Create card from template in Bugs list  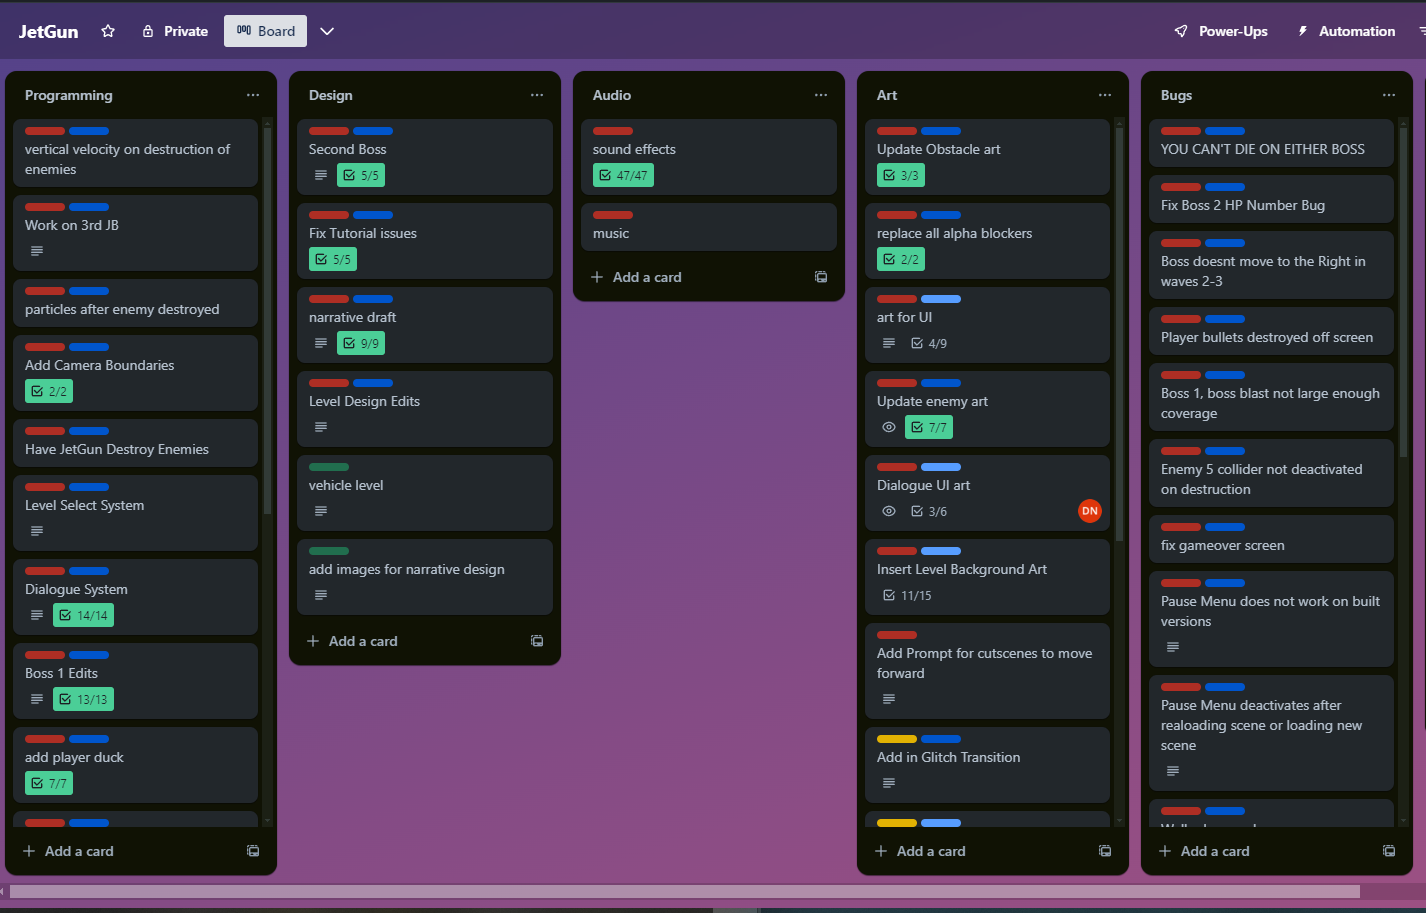tap(1389, 851)
